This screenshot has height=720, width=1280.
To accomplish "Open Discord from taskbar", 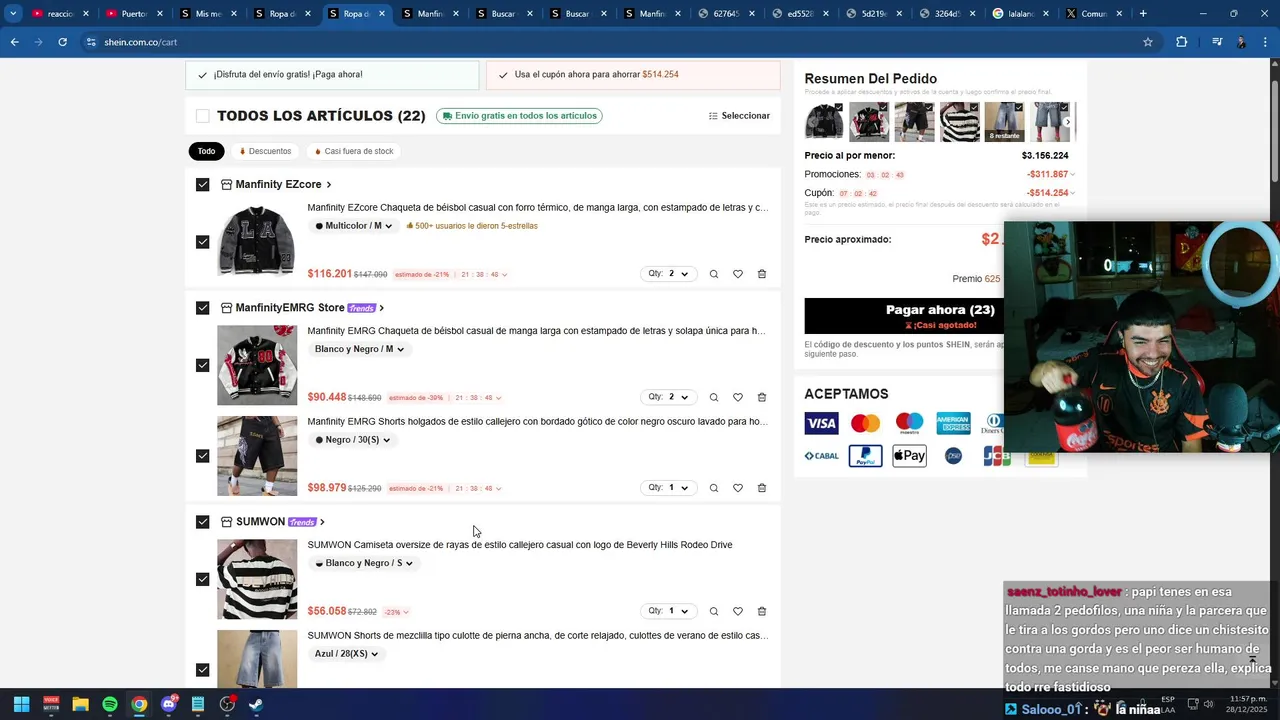I will click(168, 704).
